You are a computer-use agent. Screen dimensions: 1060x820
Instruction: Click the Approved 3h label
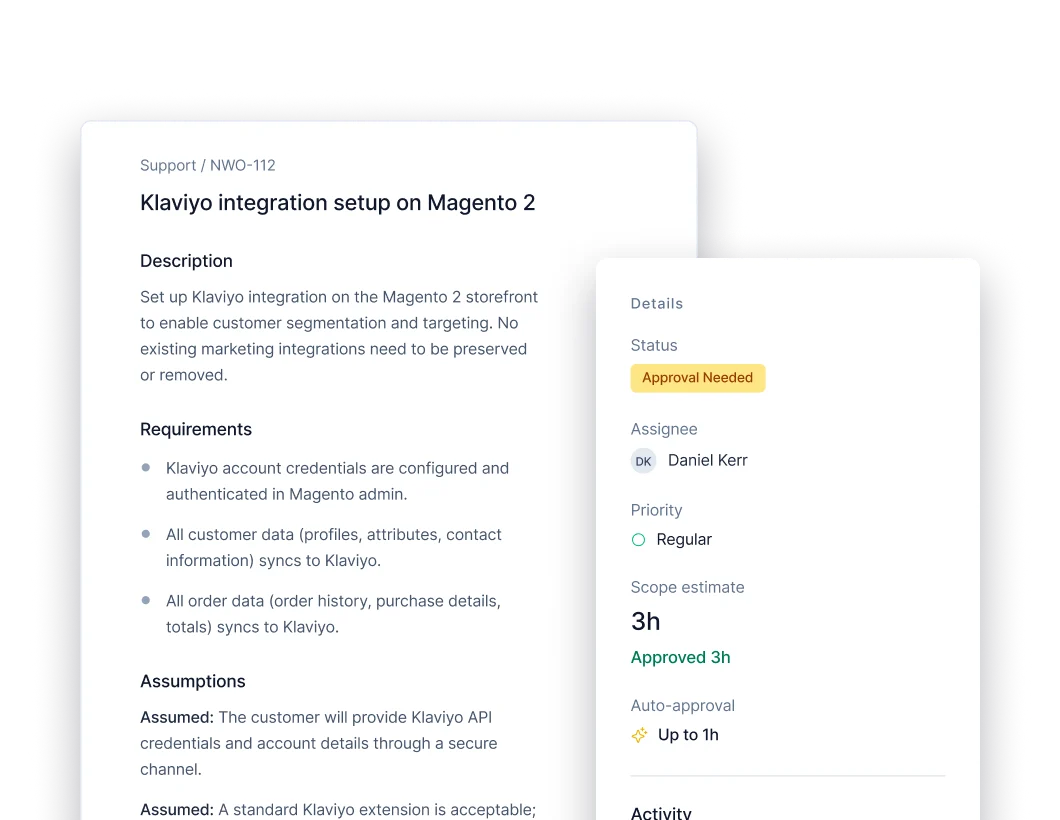(680, 658)
